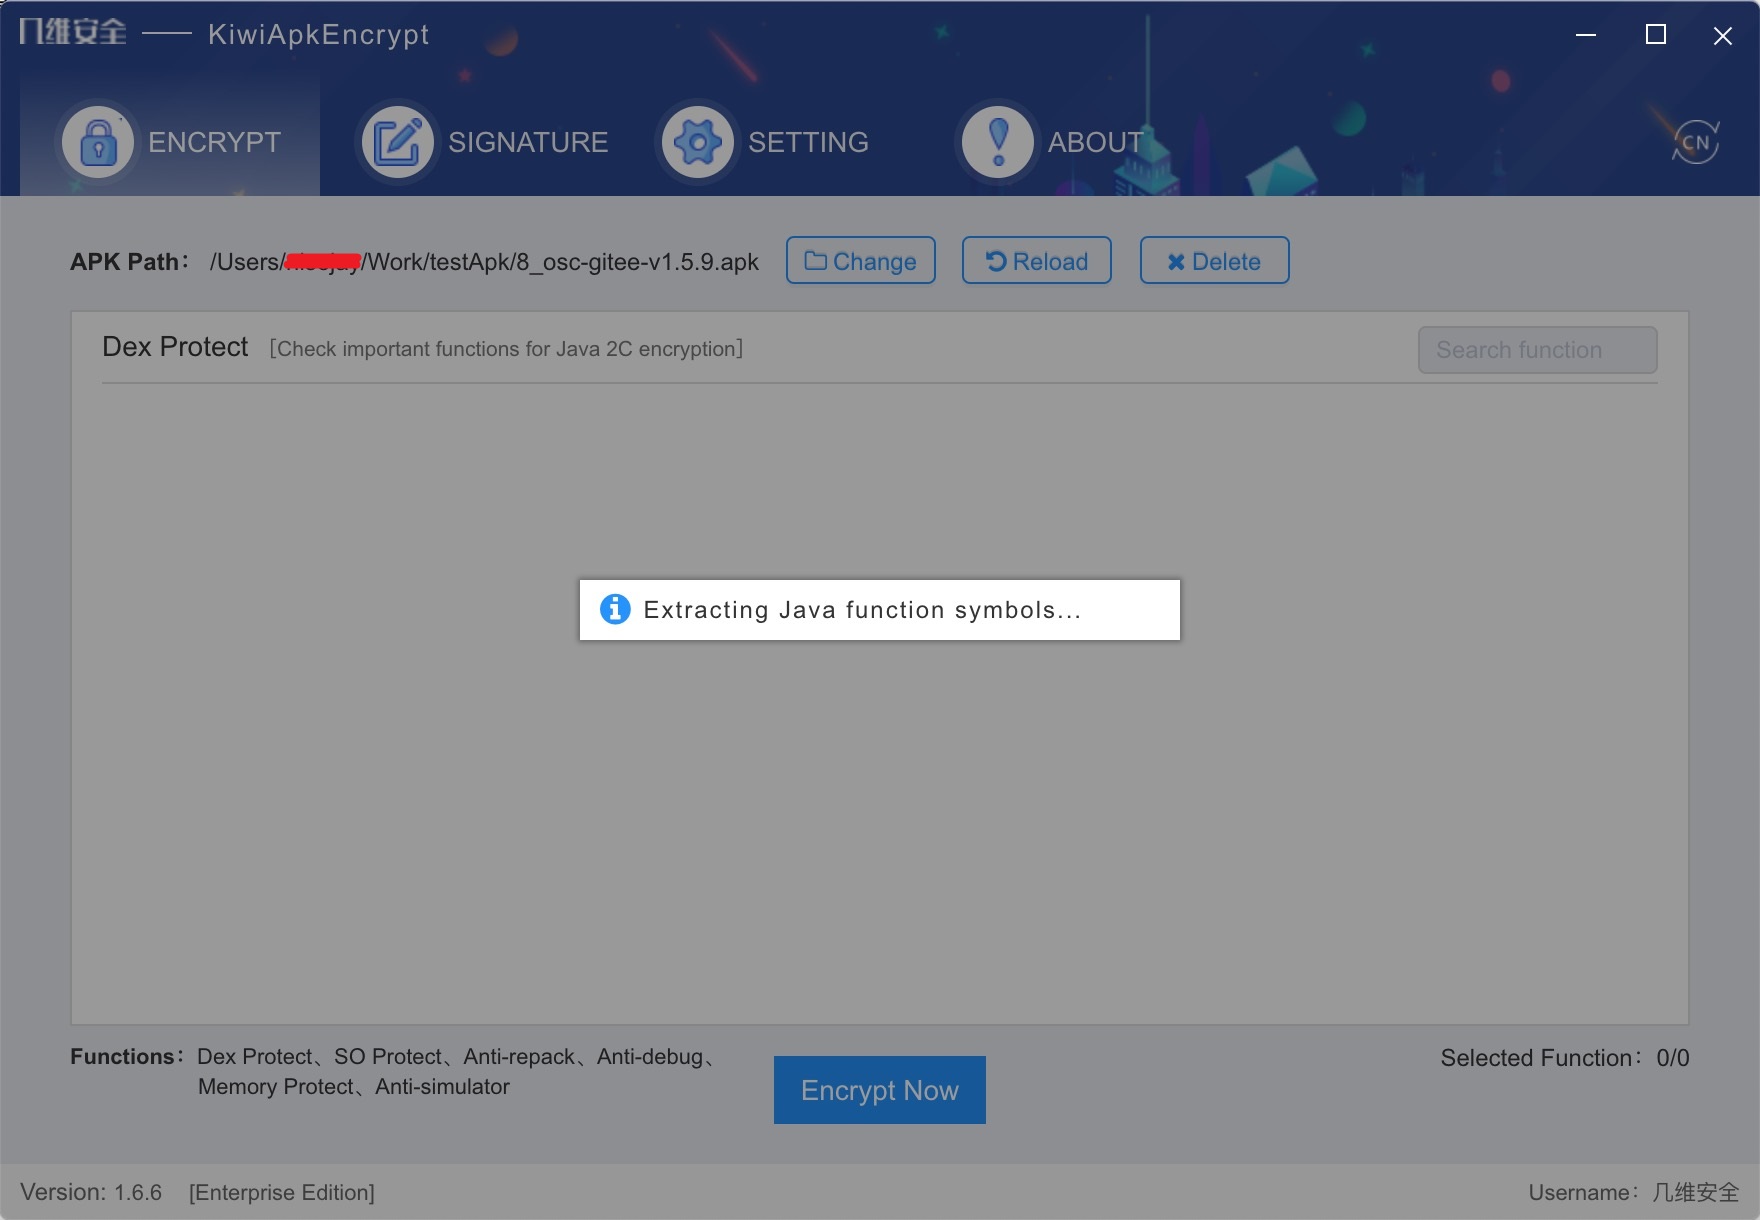Click the pencil Signature icon
This screenshot has width=1760, height=1220.
coord(397,142)
